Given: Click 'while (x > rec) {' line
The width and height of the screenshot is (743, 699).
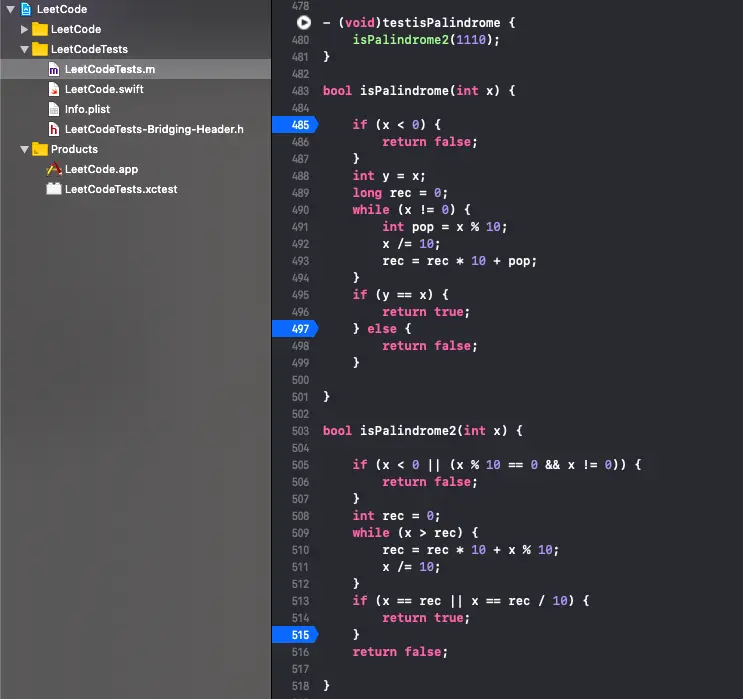Looking at the screenshot, I should [x=415, y=533].
